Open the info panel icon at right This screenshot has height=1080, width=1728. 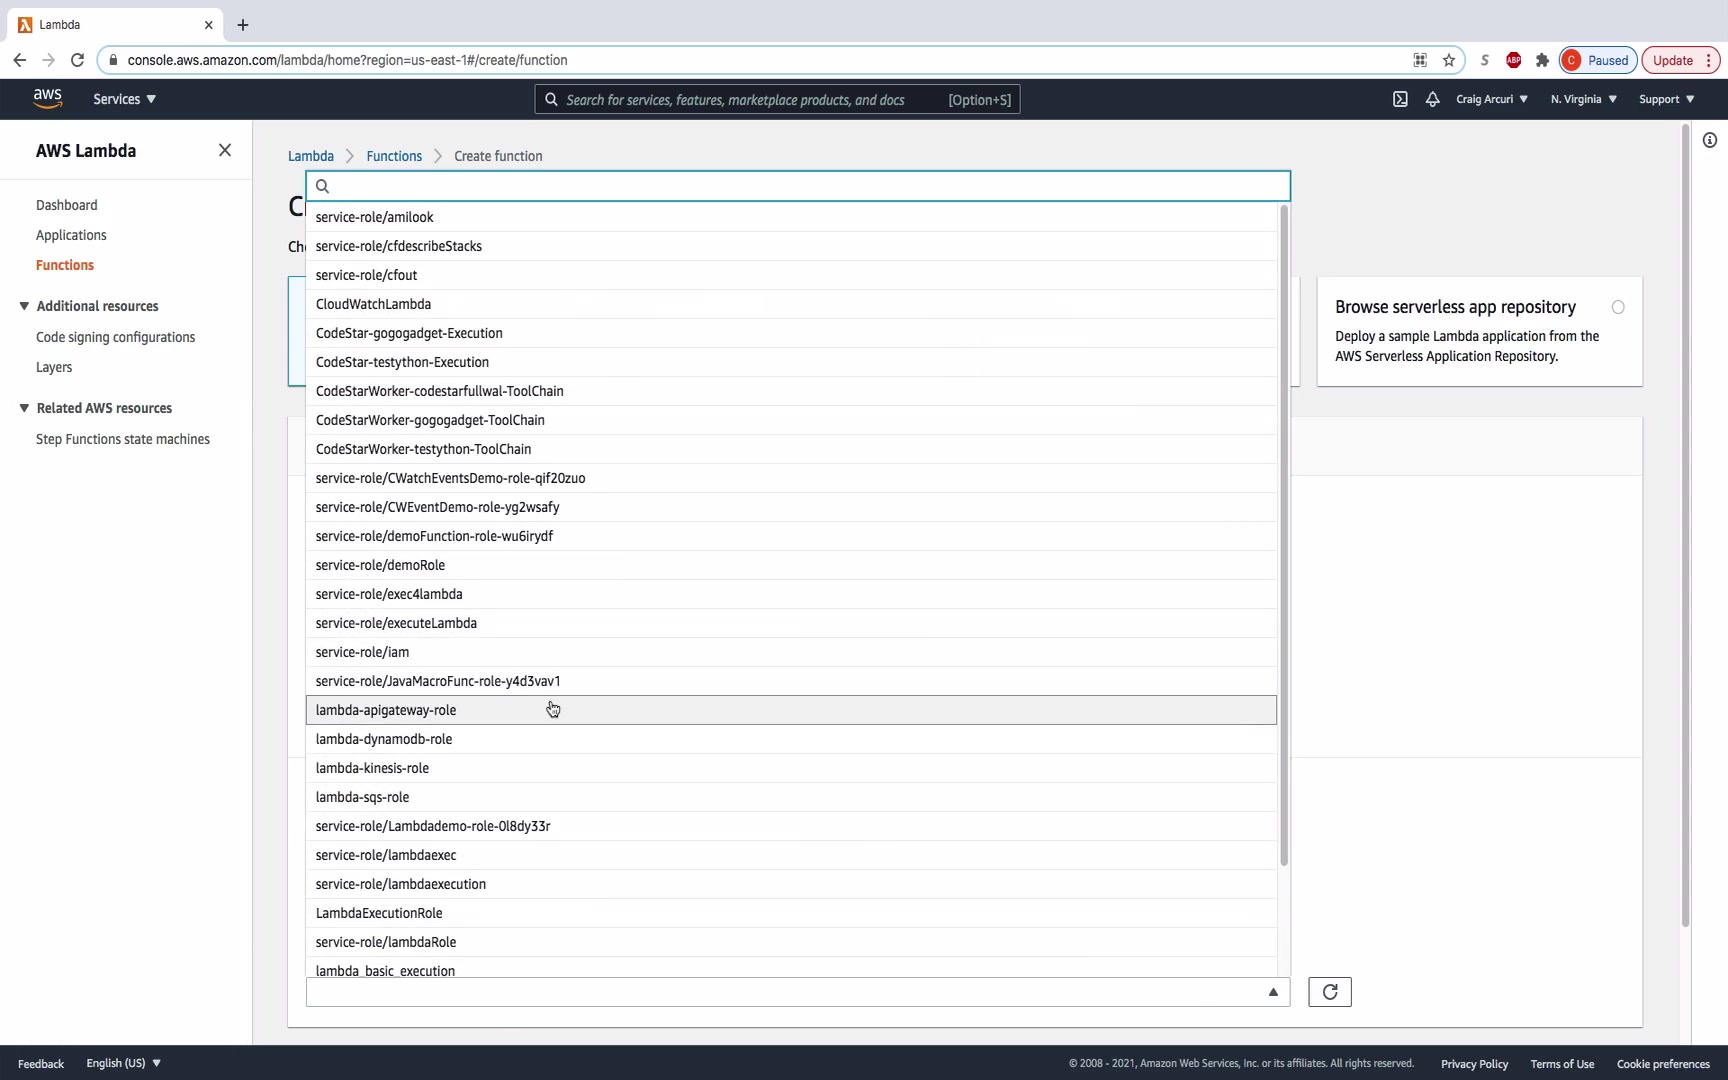(x=1710, y=140)
